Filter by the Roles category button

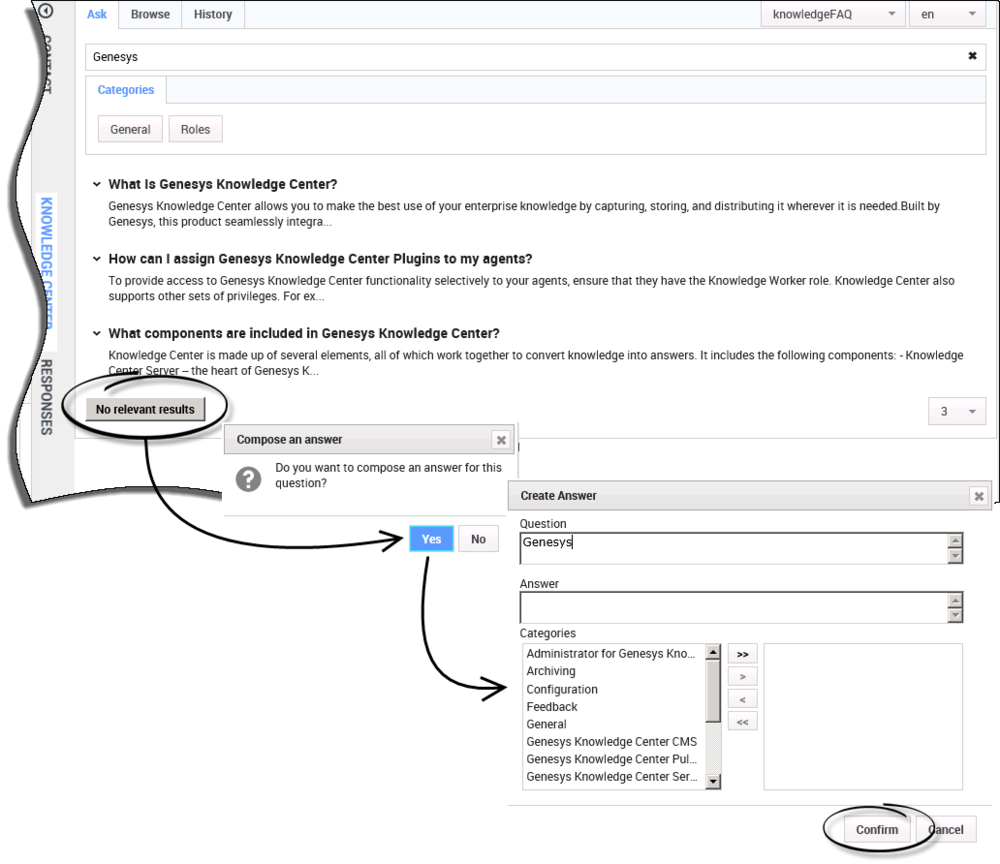coord(195,129)
